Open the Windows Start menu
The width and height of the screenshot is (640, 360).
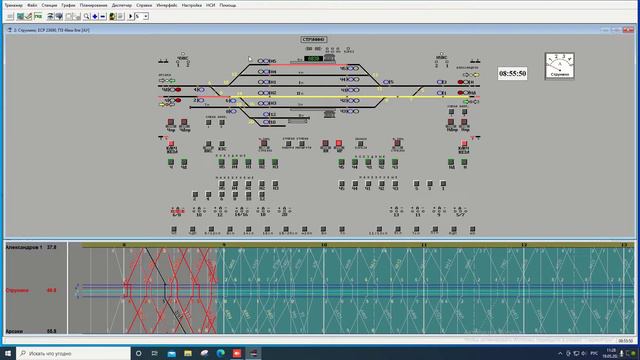click(x=8, y=353)
